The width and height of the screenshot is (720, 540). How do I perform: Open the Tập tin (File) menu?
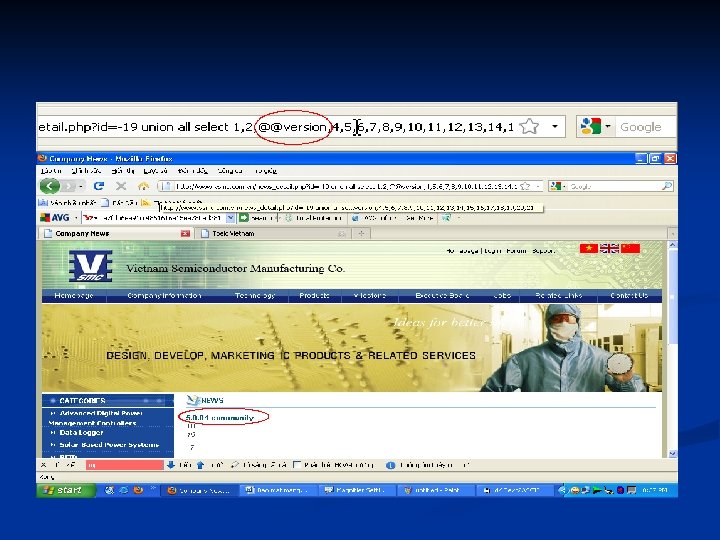point(51,171)
